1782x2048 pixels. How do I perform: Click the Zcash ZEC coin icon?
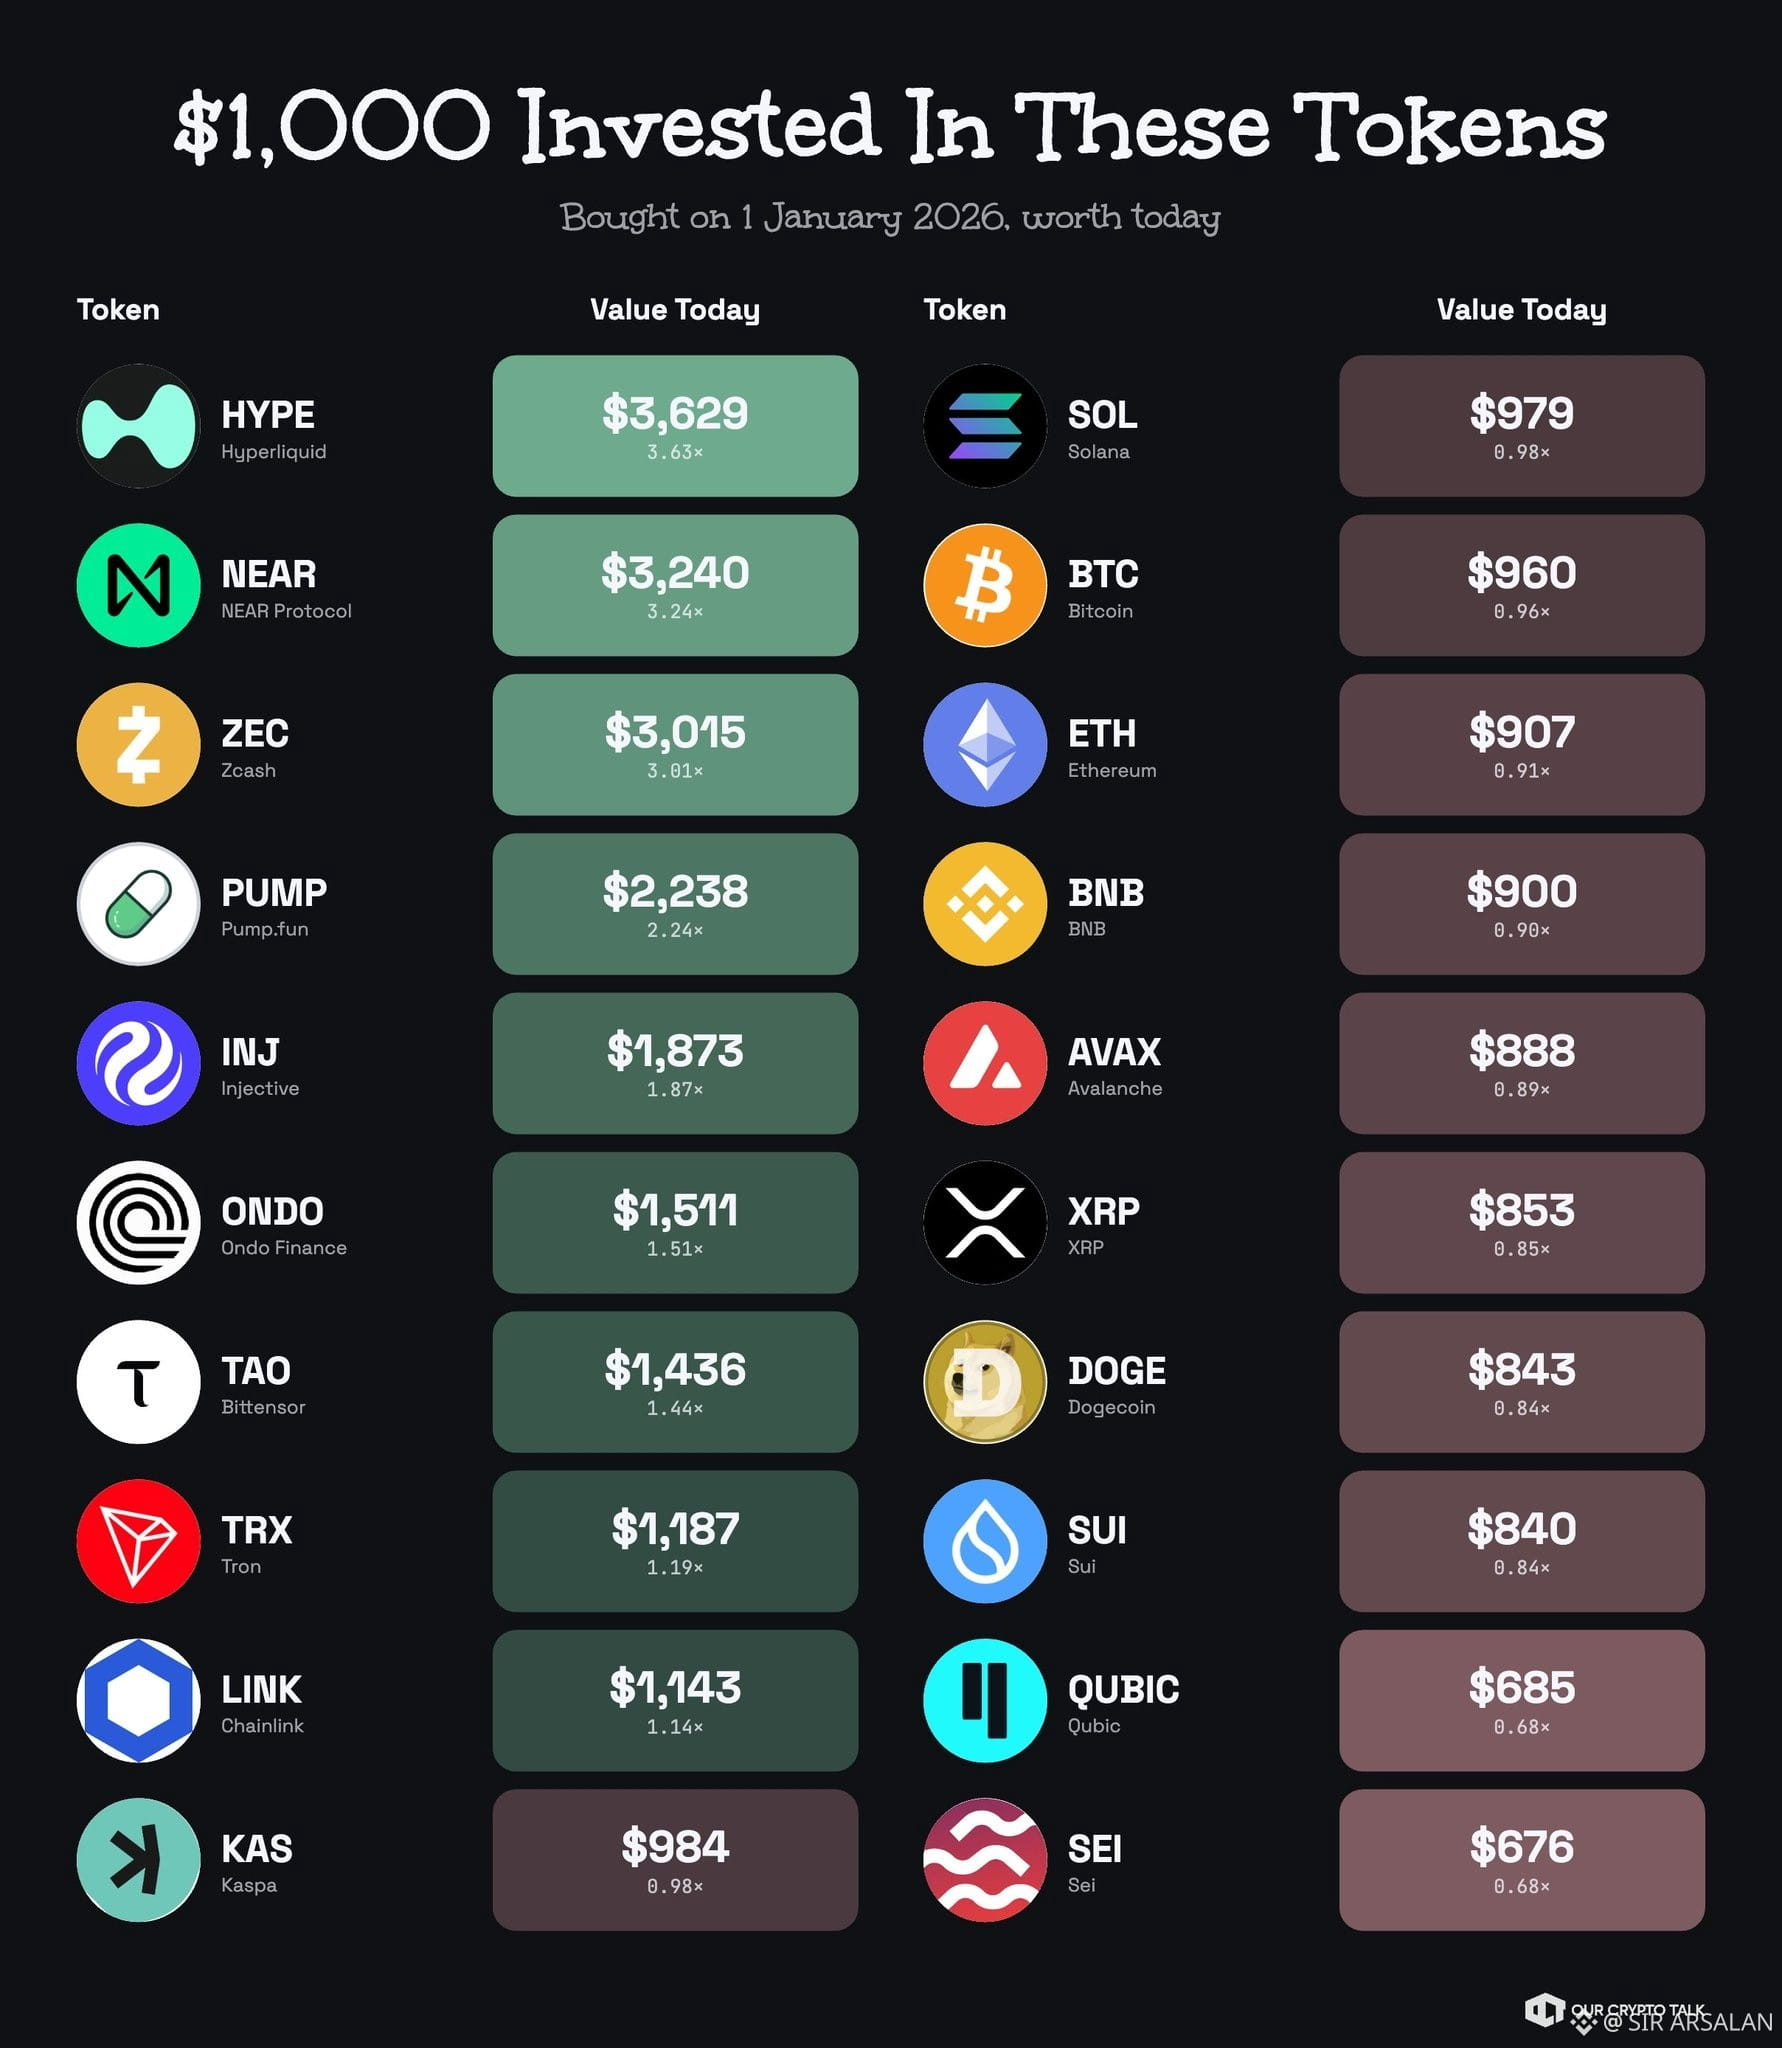(x=138, y=744)
